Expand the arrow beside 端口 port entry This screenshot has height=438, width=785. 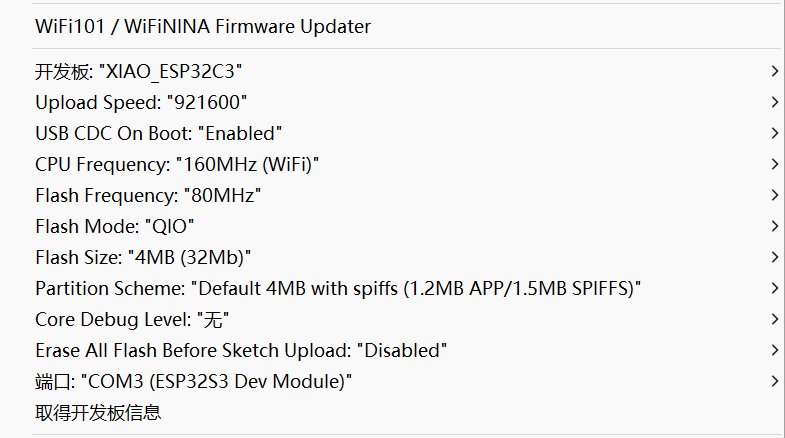point(774,381)
